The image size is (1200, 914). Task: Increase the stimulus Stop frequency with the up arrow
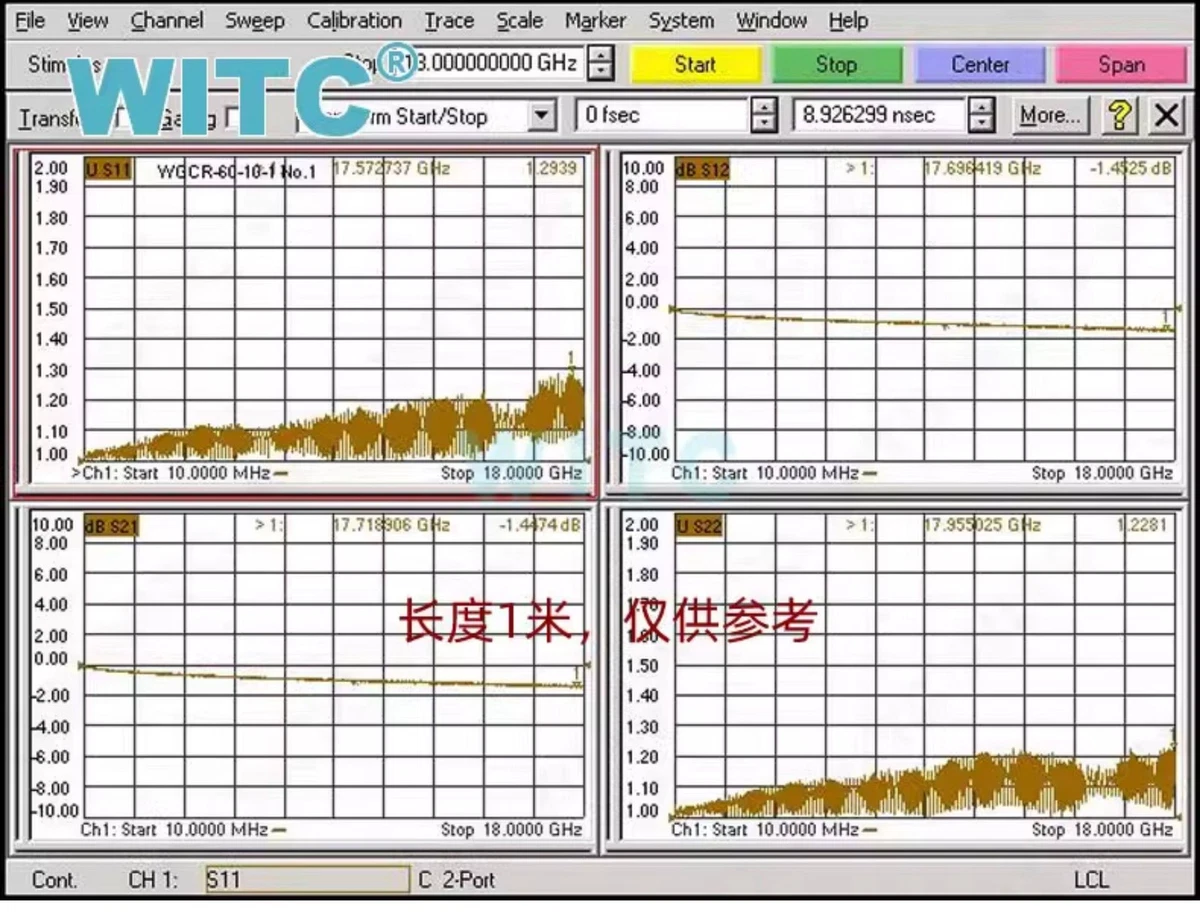(600, 55)
